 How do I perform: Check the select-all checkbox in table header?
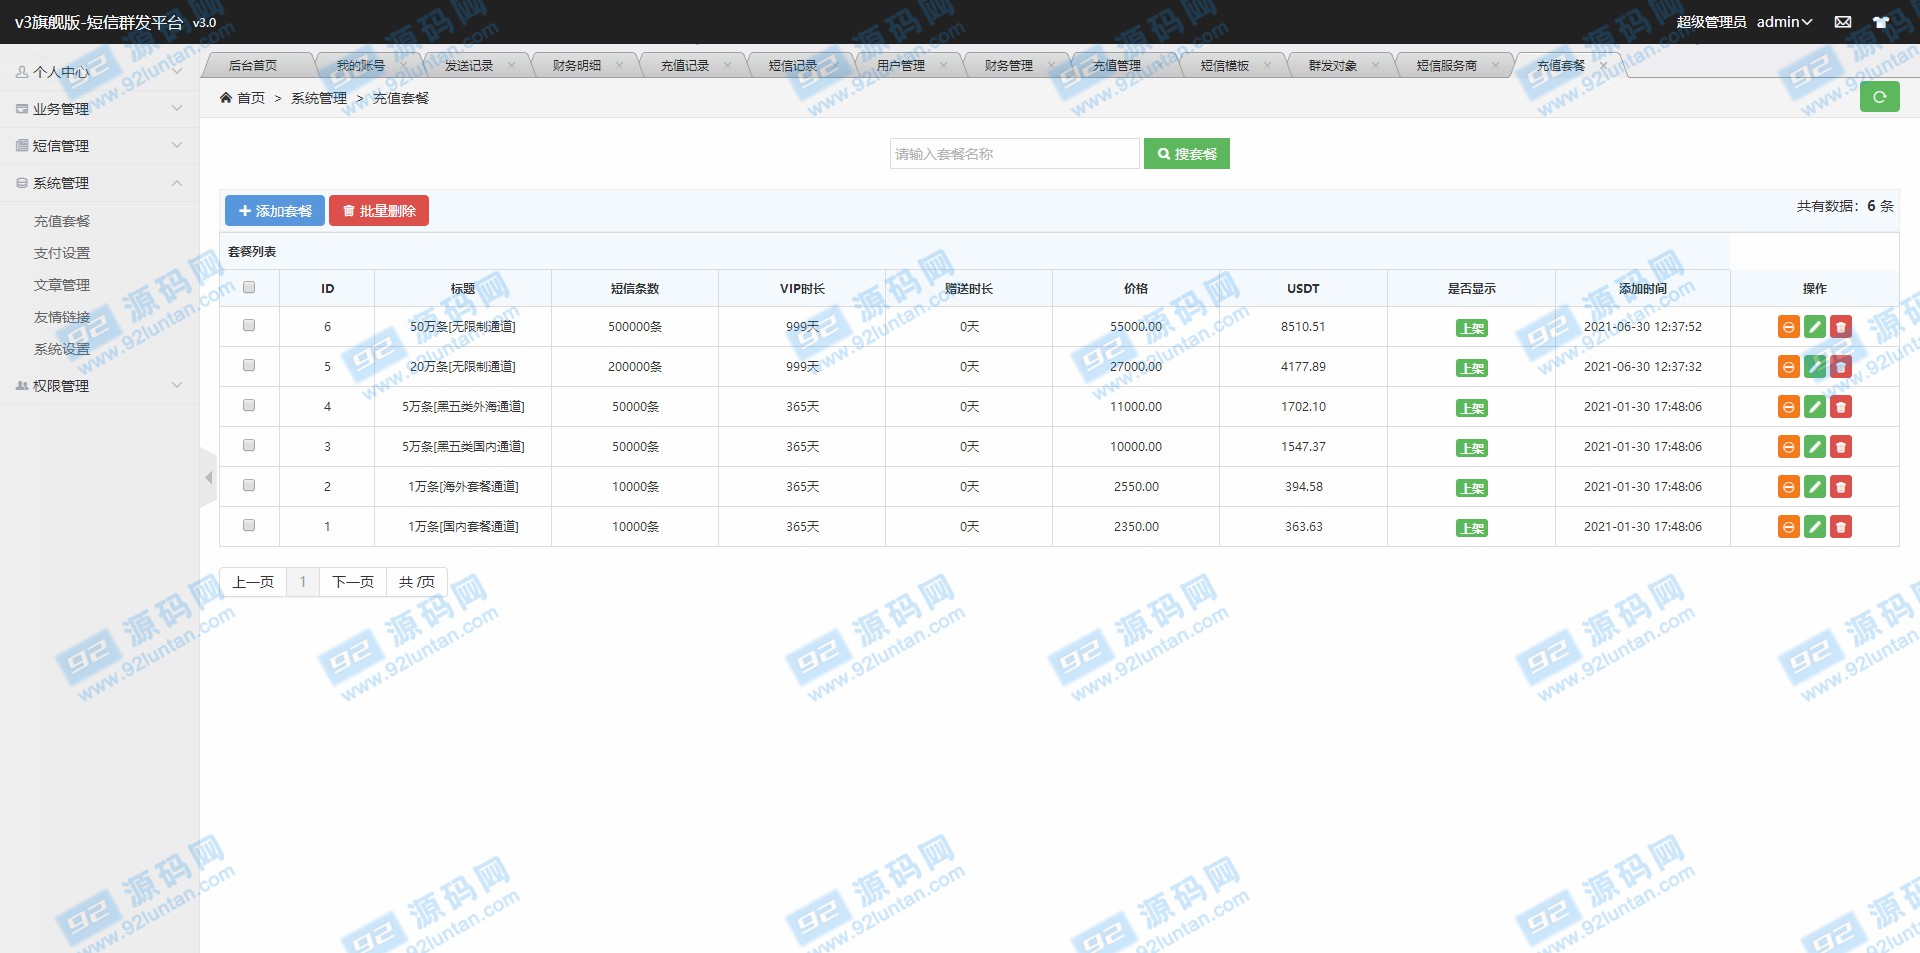(x=249, y=288)
